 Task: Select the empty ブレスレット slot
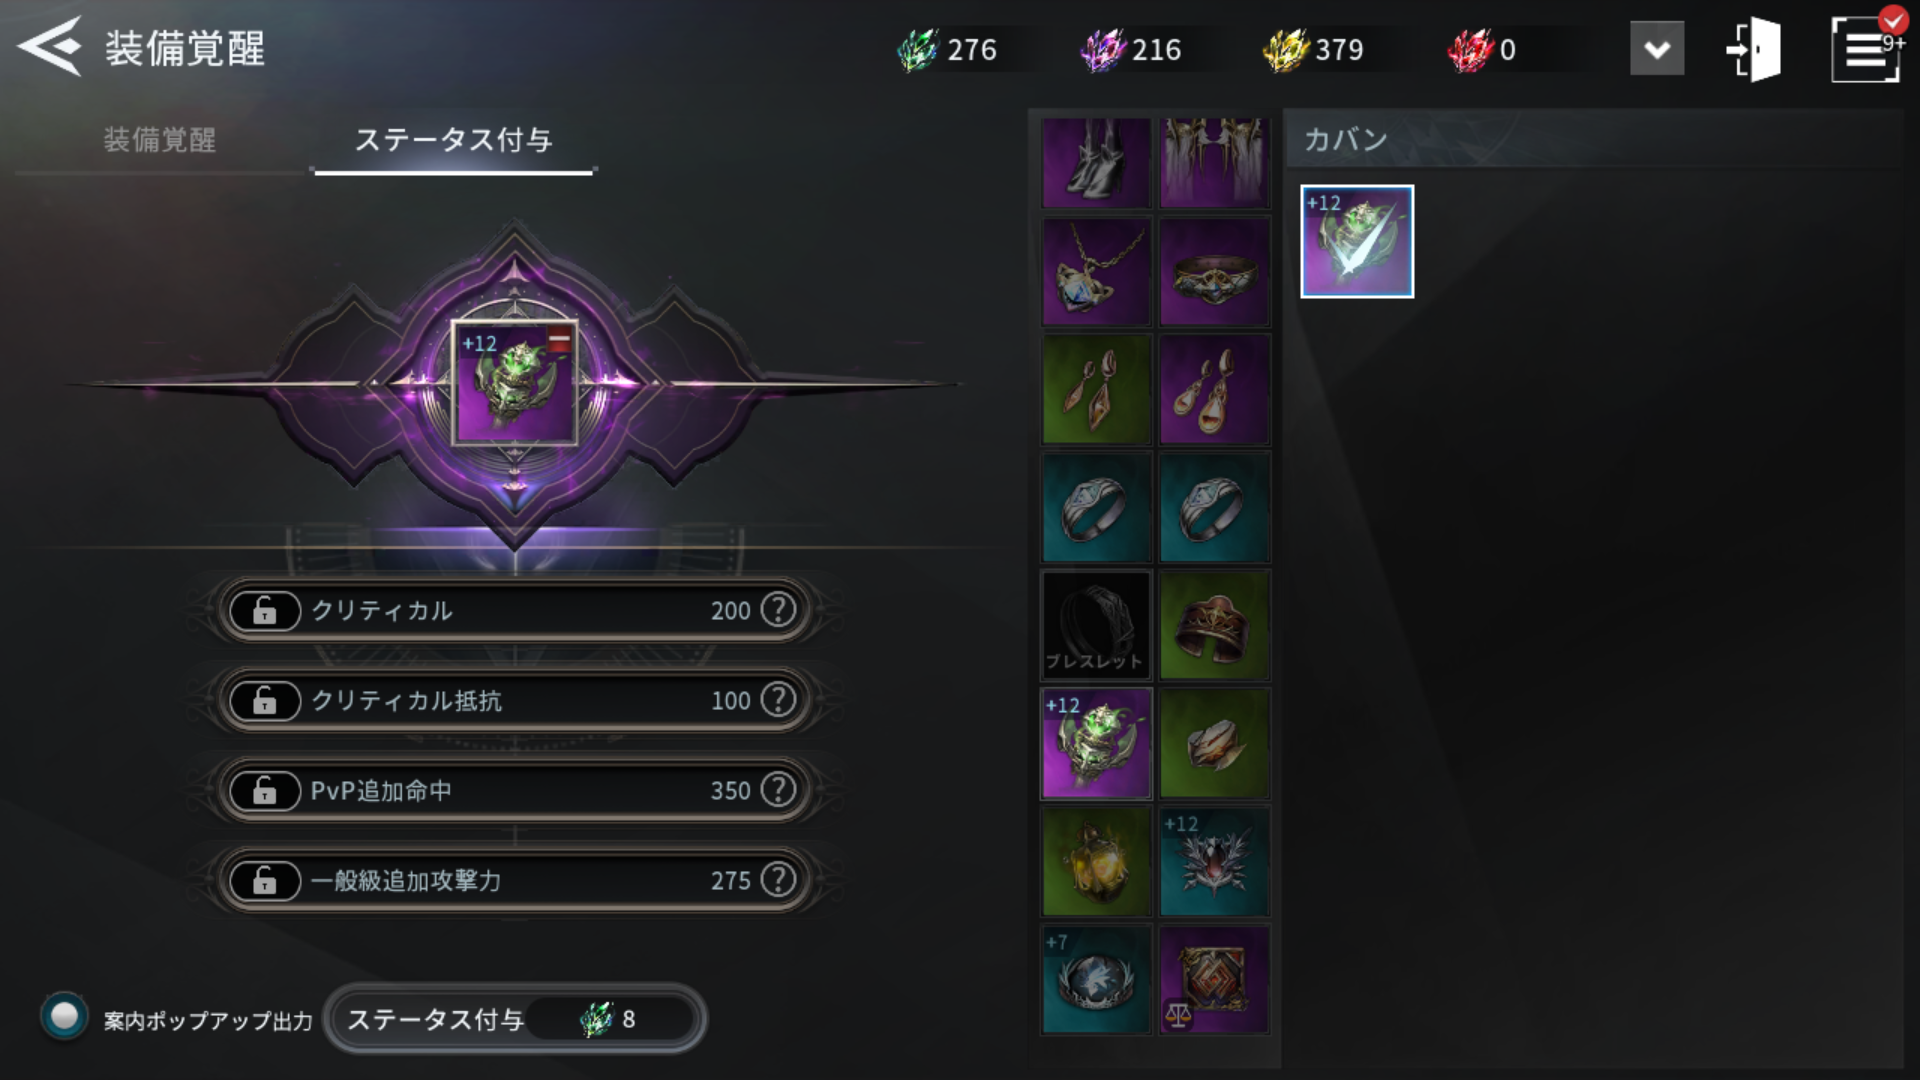[x=1096, y=625]
